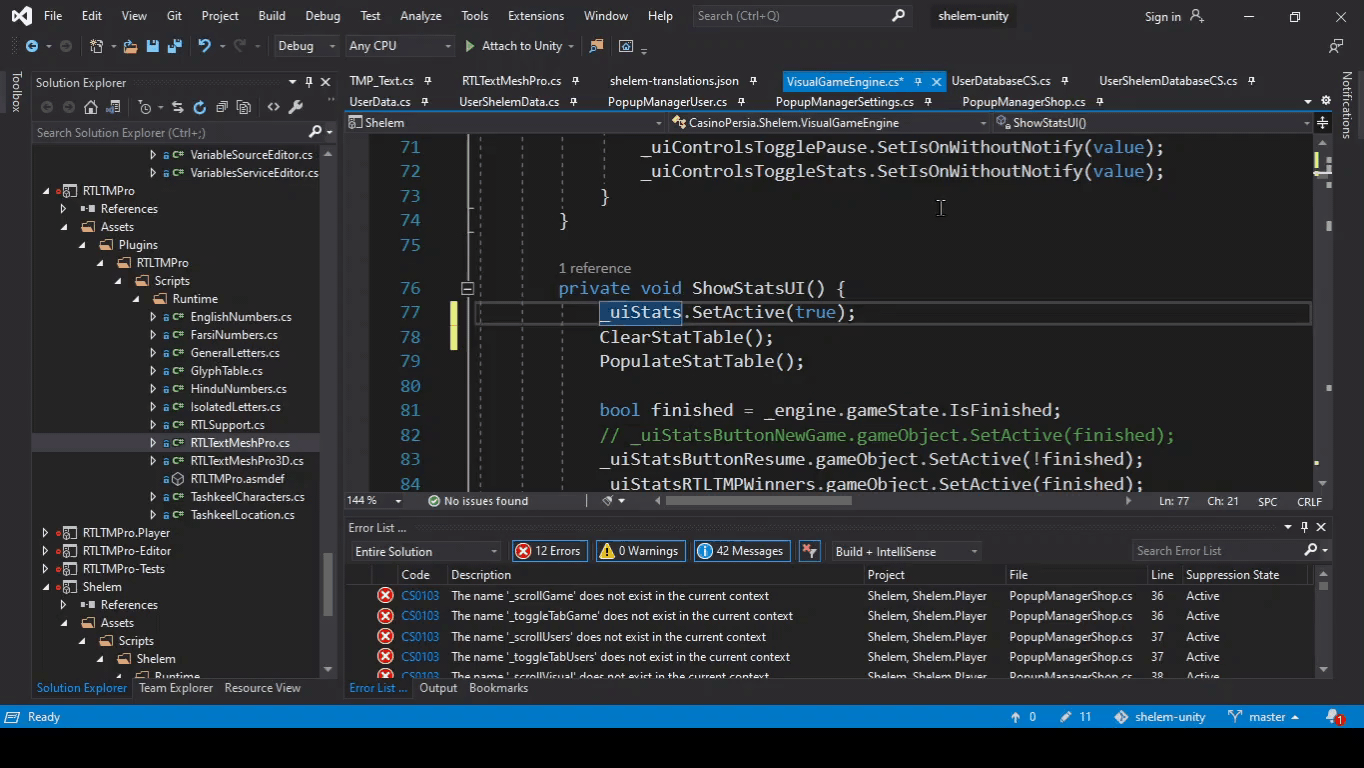Toggle pin on UserData.cs tab

pos(424,102)
